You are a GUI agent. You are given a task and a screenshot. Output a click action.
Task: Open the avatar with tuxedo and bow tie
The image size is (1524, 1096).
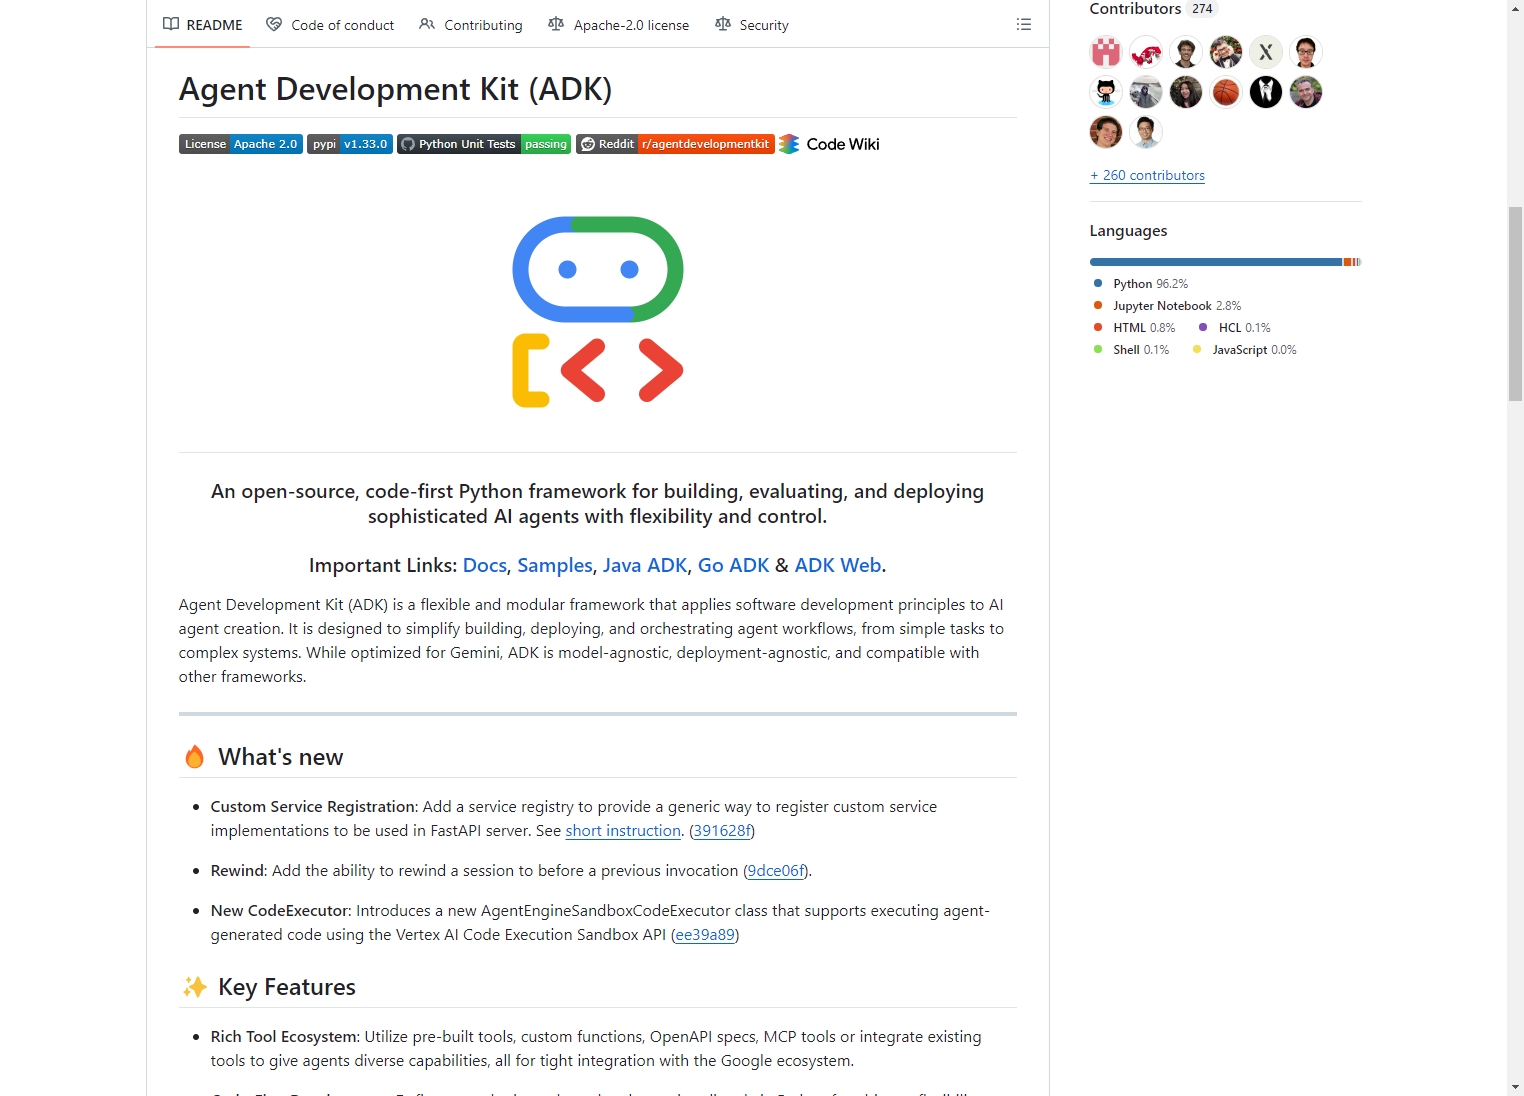pyautogui.click(x=1226, y=52)
